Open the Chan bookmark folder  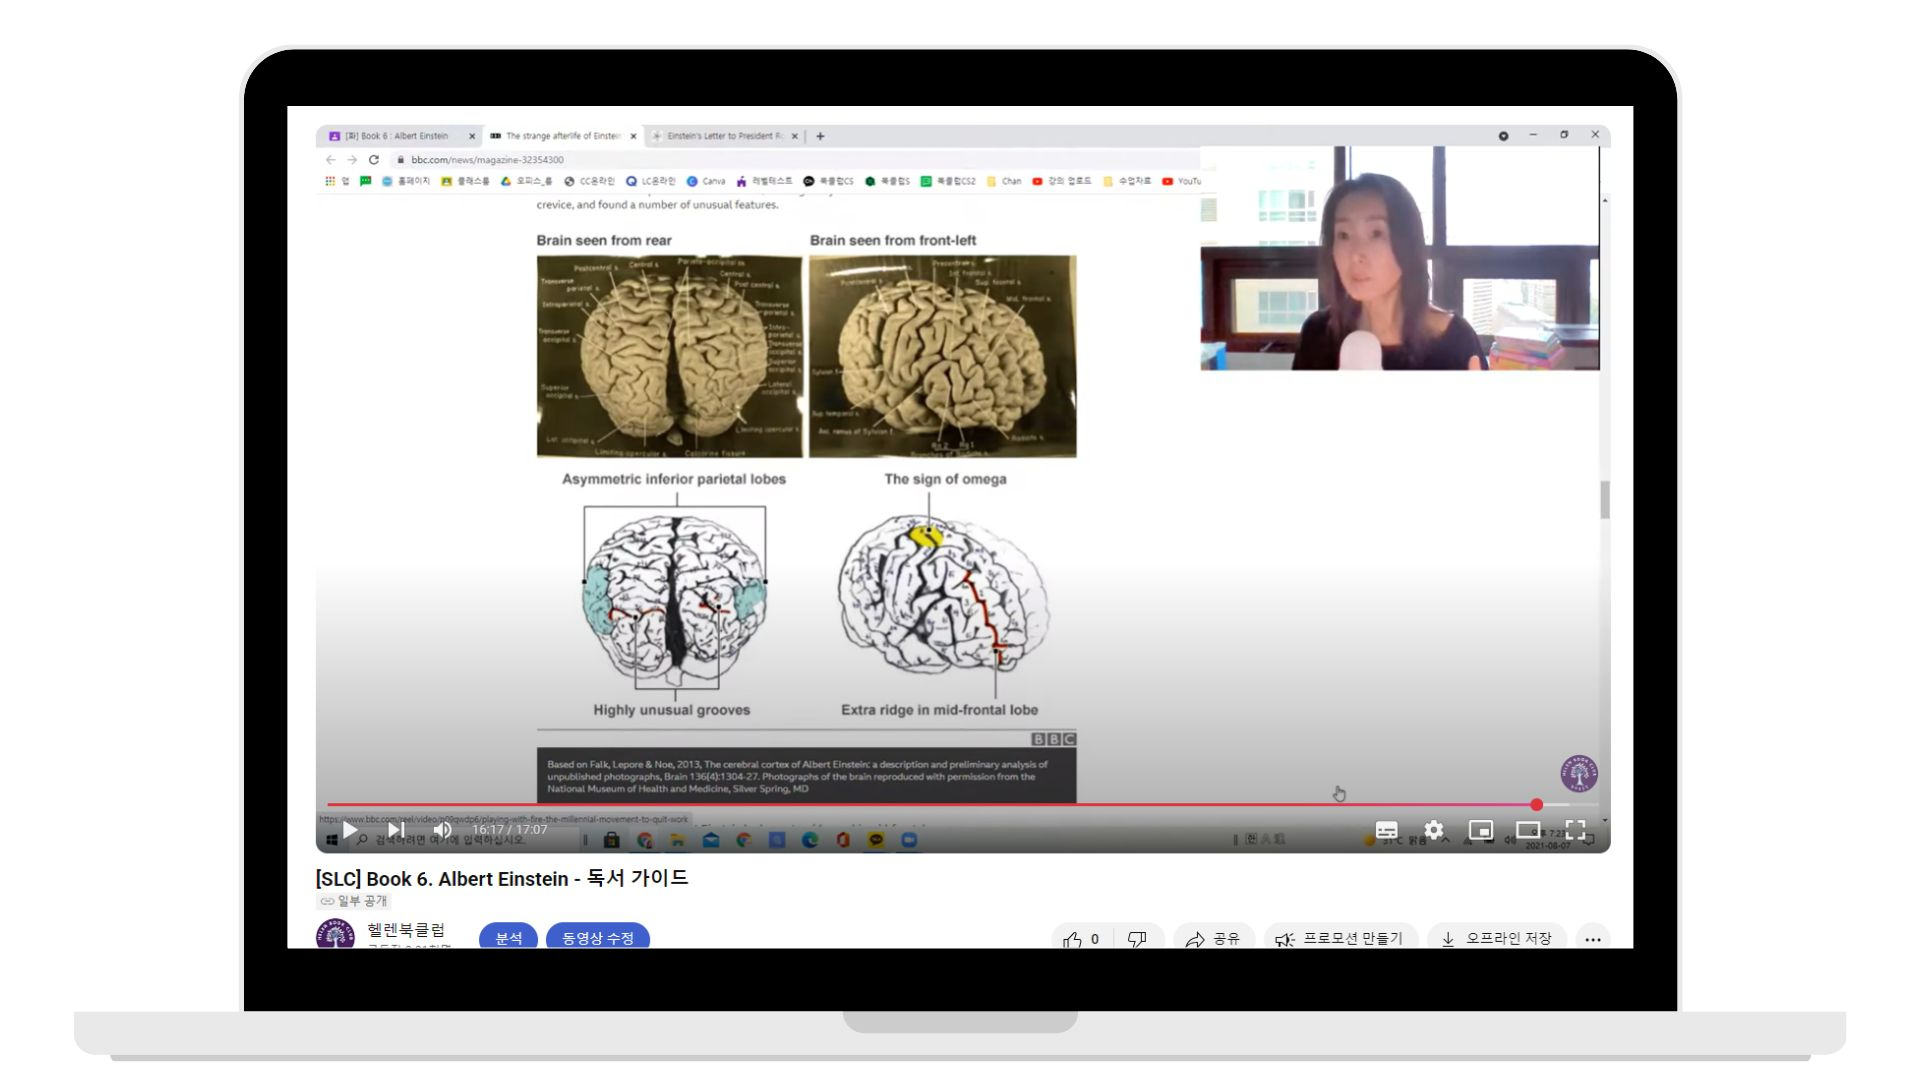pyautogui.click(x=1004, y=181)
